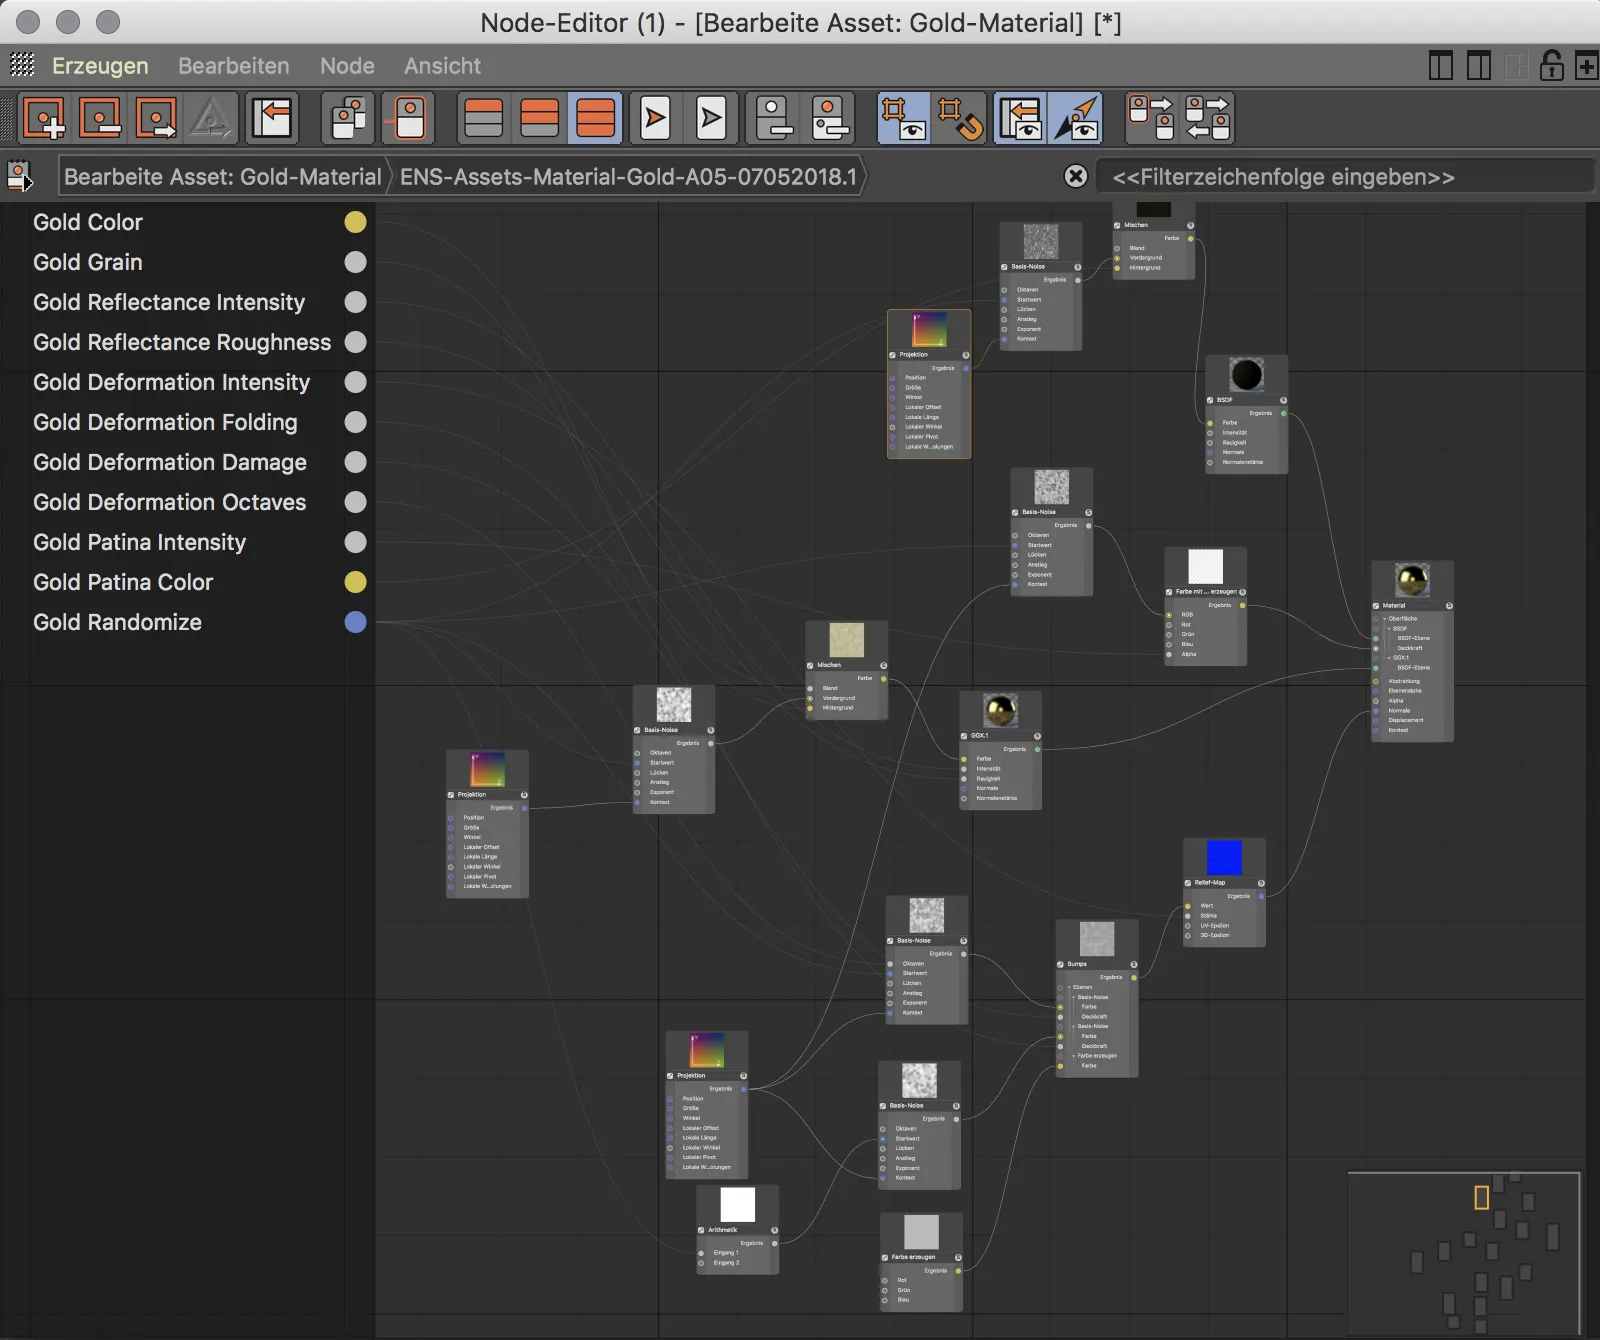
Task: Click the yellow Gold Patina Color port dot
Action: tap(355, 582)
